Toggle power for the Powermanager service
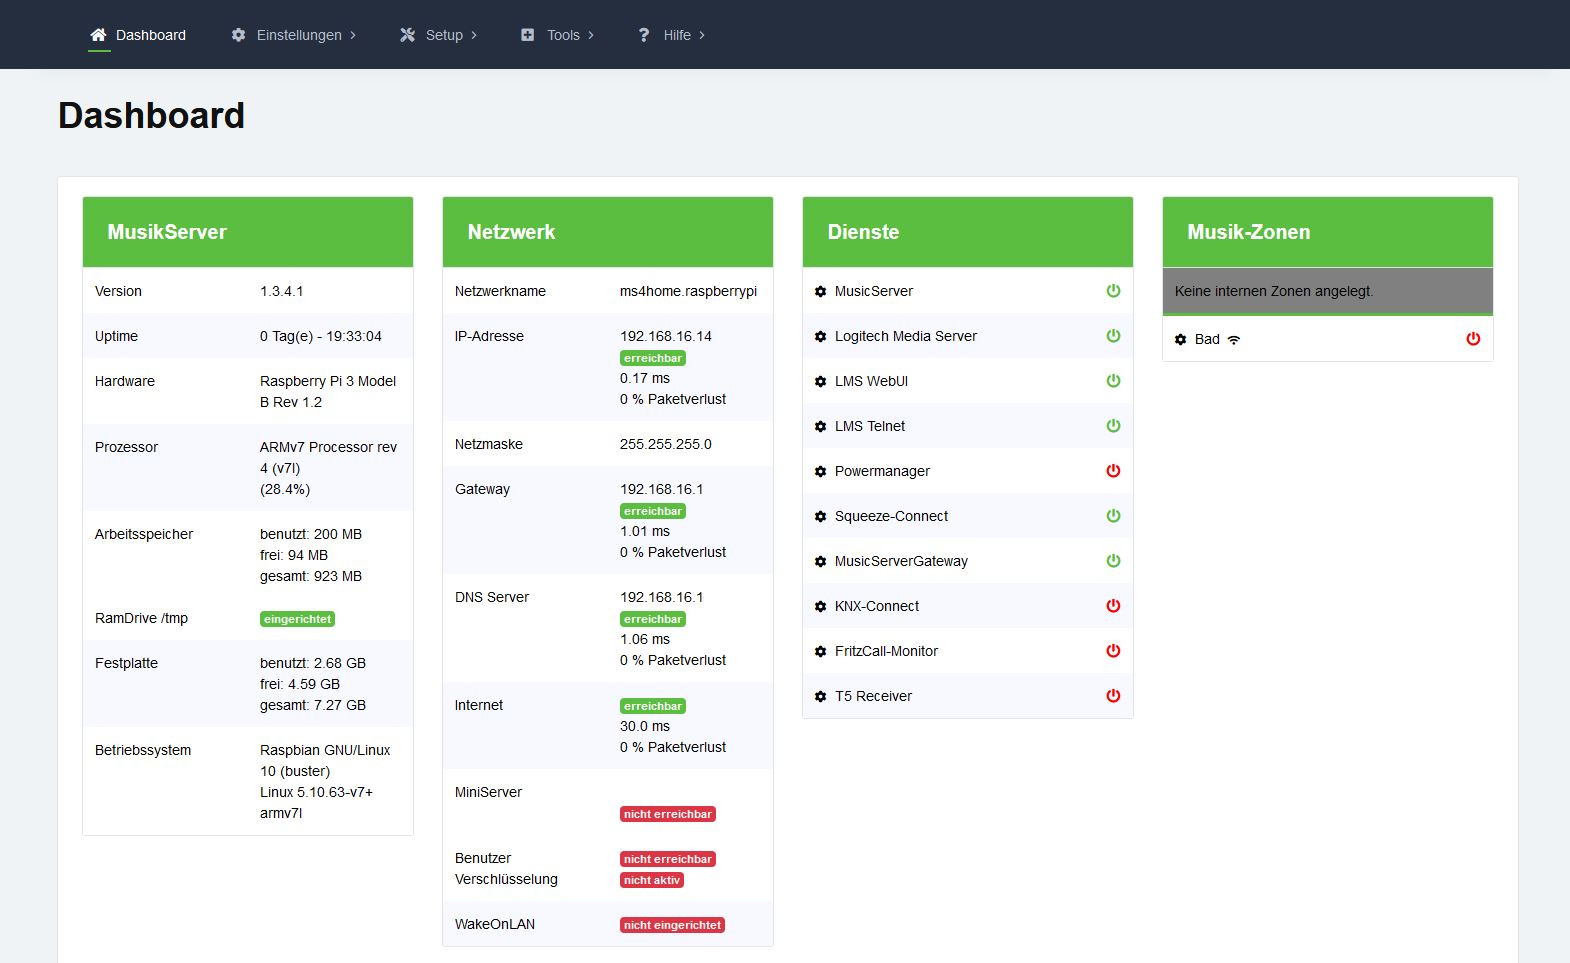 pyautogui.click(x=1113, y=470)
